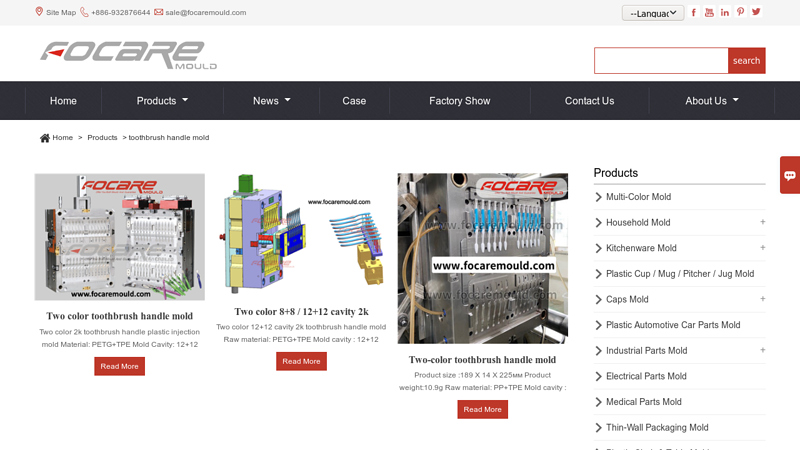Click chevron beside Plastic Automotive Car Parts Mold
The image size is (800, 450).
[x=598, y=325]
